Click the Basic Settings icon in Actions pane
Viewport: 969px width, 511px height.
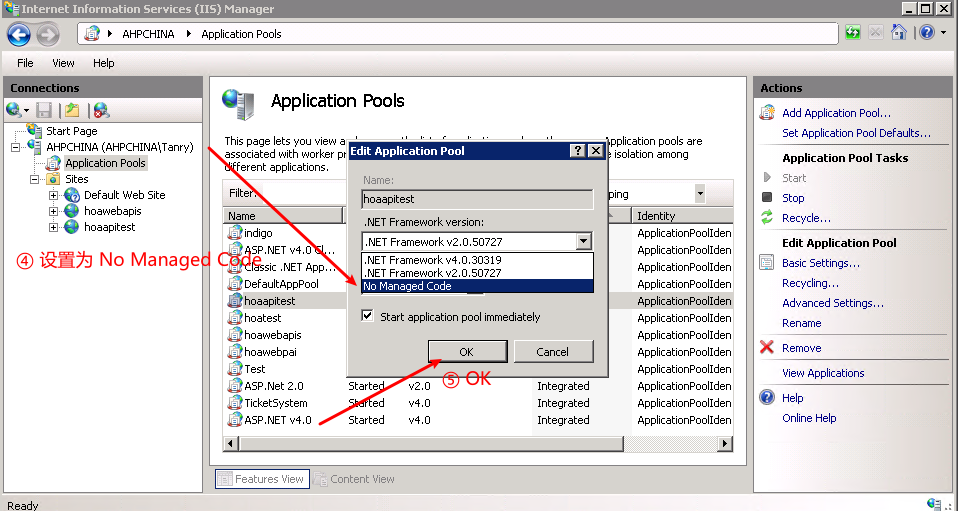coord(767,263)
